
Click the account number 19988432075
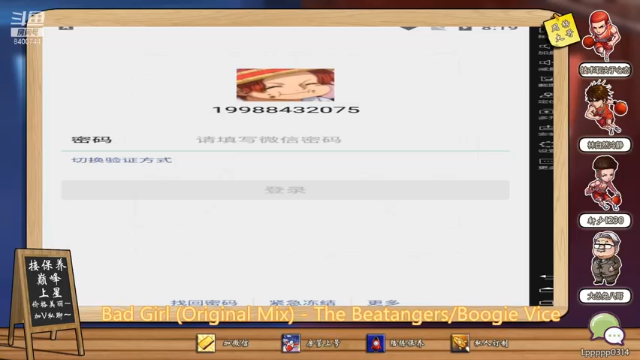pos(286,110)
